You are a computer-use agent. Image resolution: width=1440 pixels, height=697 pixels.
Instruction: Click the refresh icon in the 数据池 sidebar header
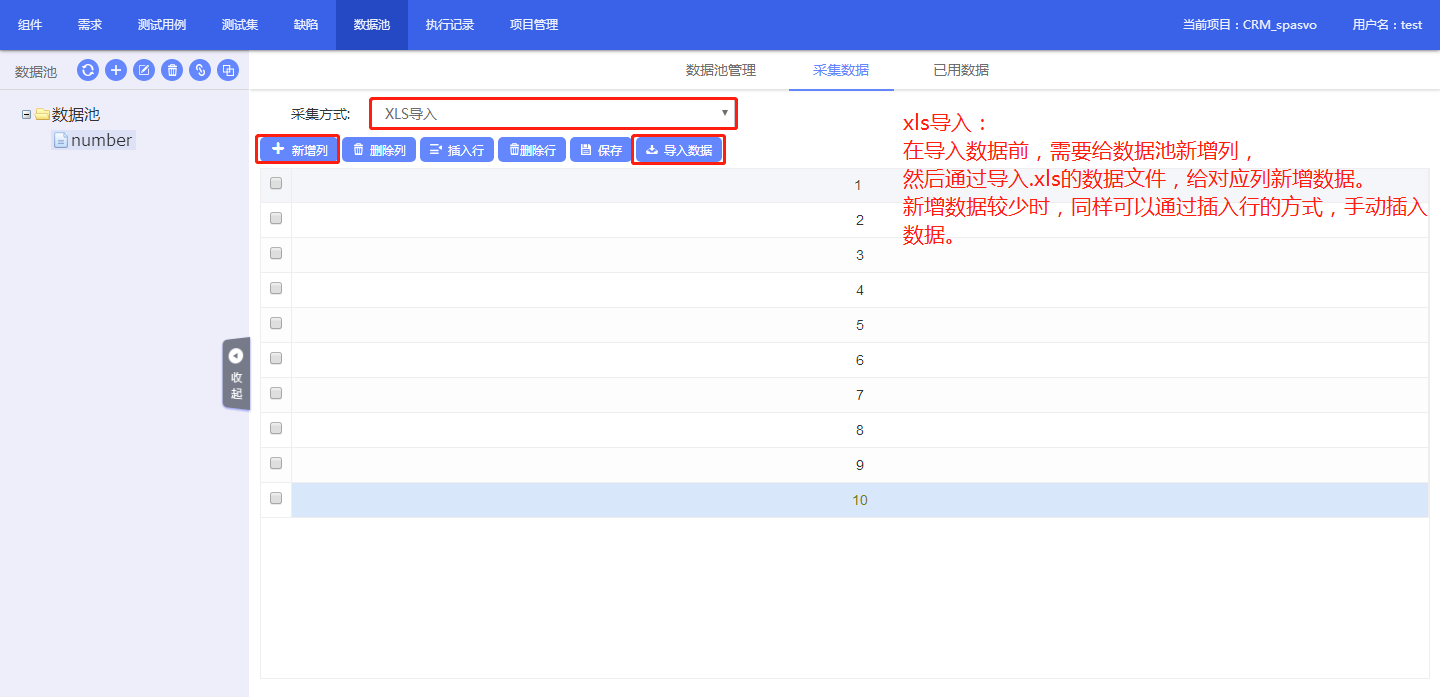pyautogui.click(x=88, y=70)
